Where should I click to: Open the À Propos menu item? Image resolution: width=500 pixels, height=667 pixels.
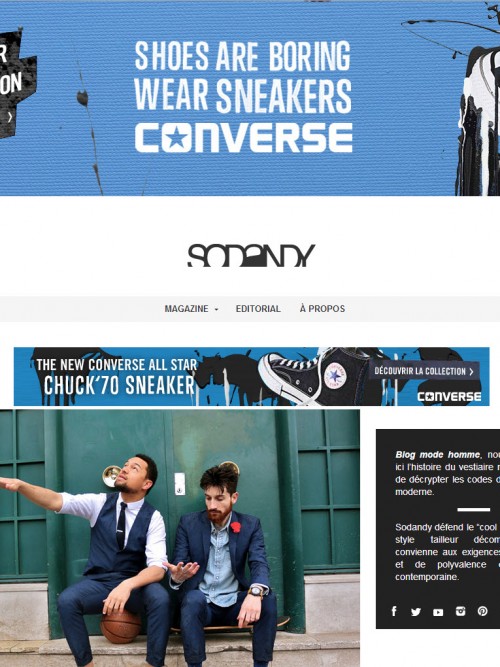(322, 309)
